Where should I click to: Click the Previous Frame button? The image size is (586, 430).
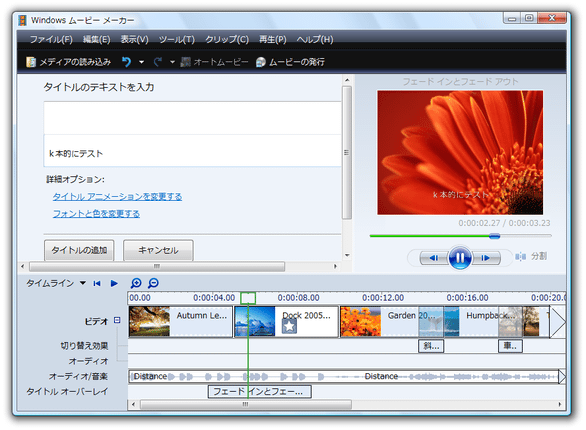(434, 258)
